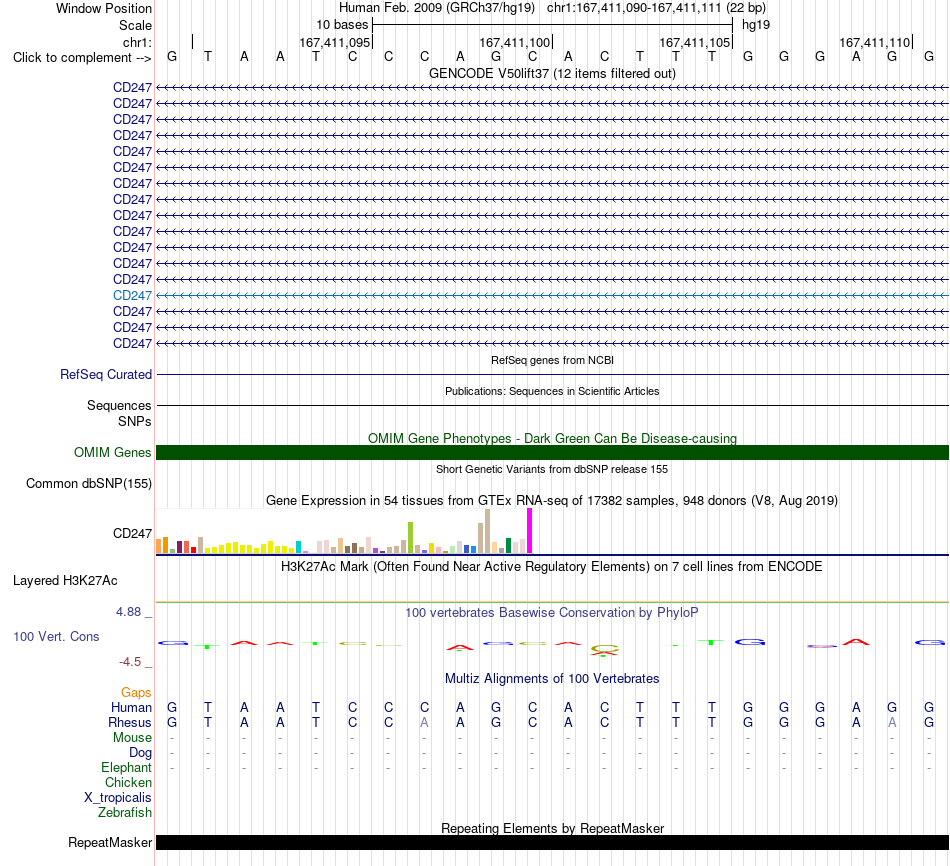Click the X_tropicalis alignment row label
Screen dimensions: 950x866
click(x=118, y=798)
